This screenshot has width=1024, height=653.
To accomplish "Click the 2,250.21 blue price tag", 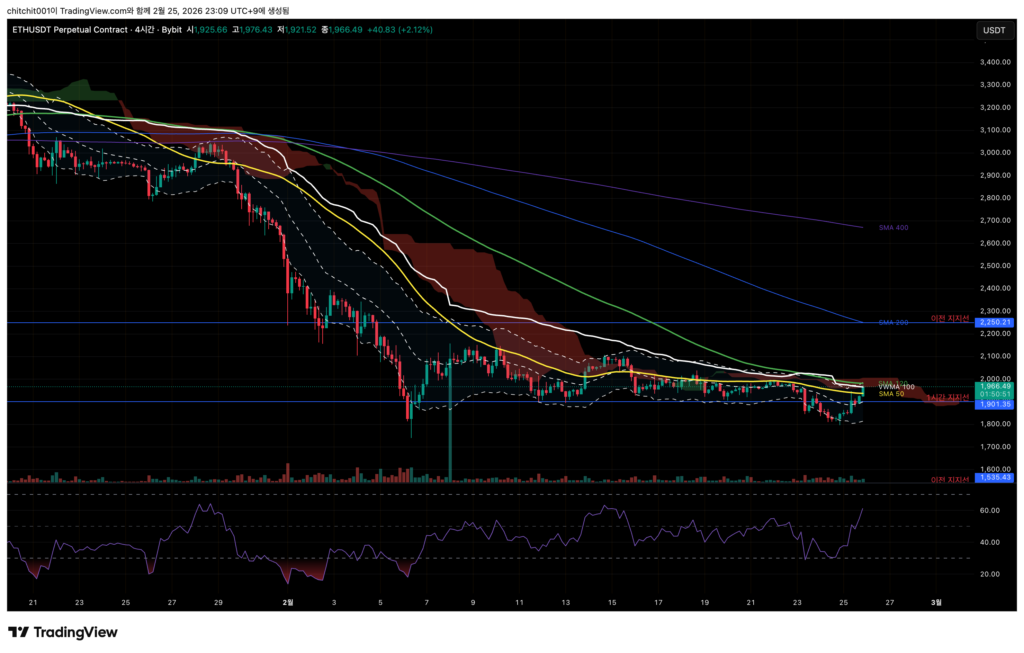I will pos(994,323).
